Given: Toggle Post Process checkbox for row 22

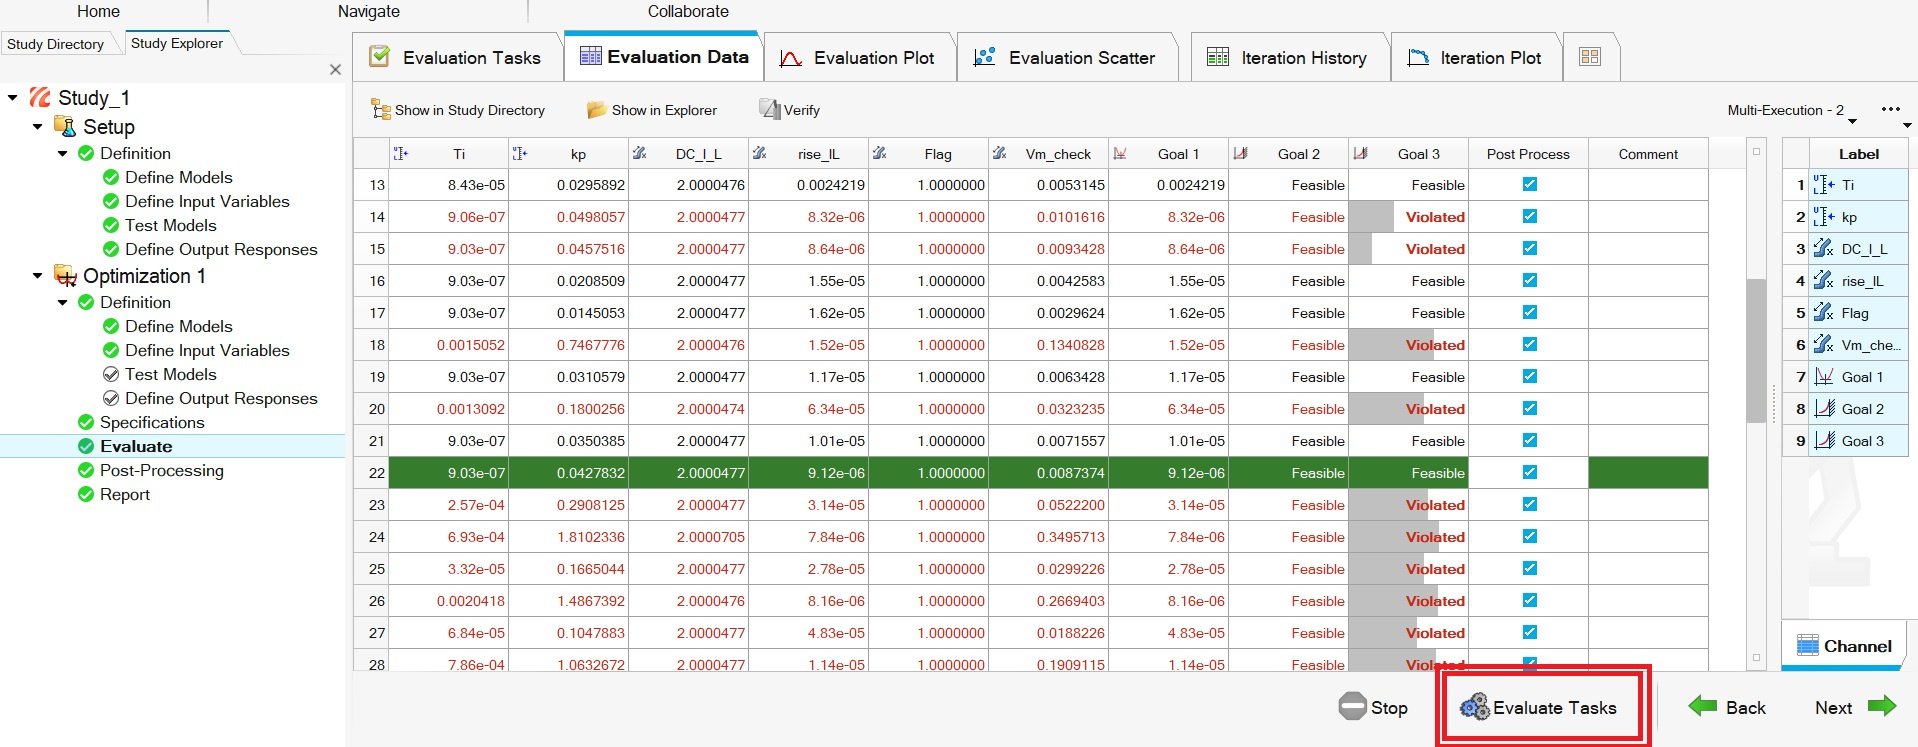Looking at the screenshot, I should [x=1530, y=472].
